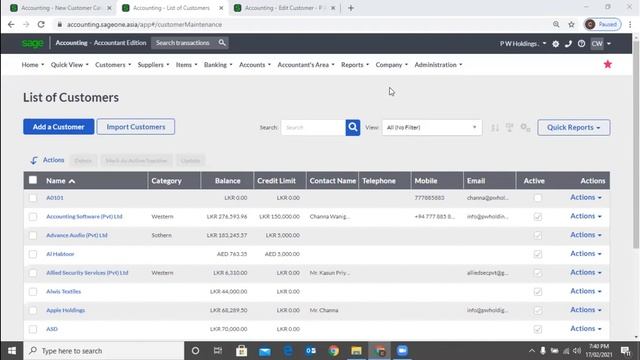Select checkbox for Allied Security Services row
This screenshot has width=640, height=360.
[x=33, y=273]
